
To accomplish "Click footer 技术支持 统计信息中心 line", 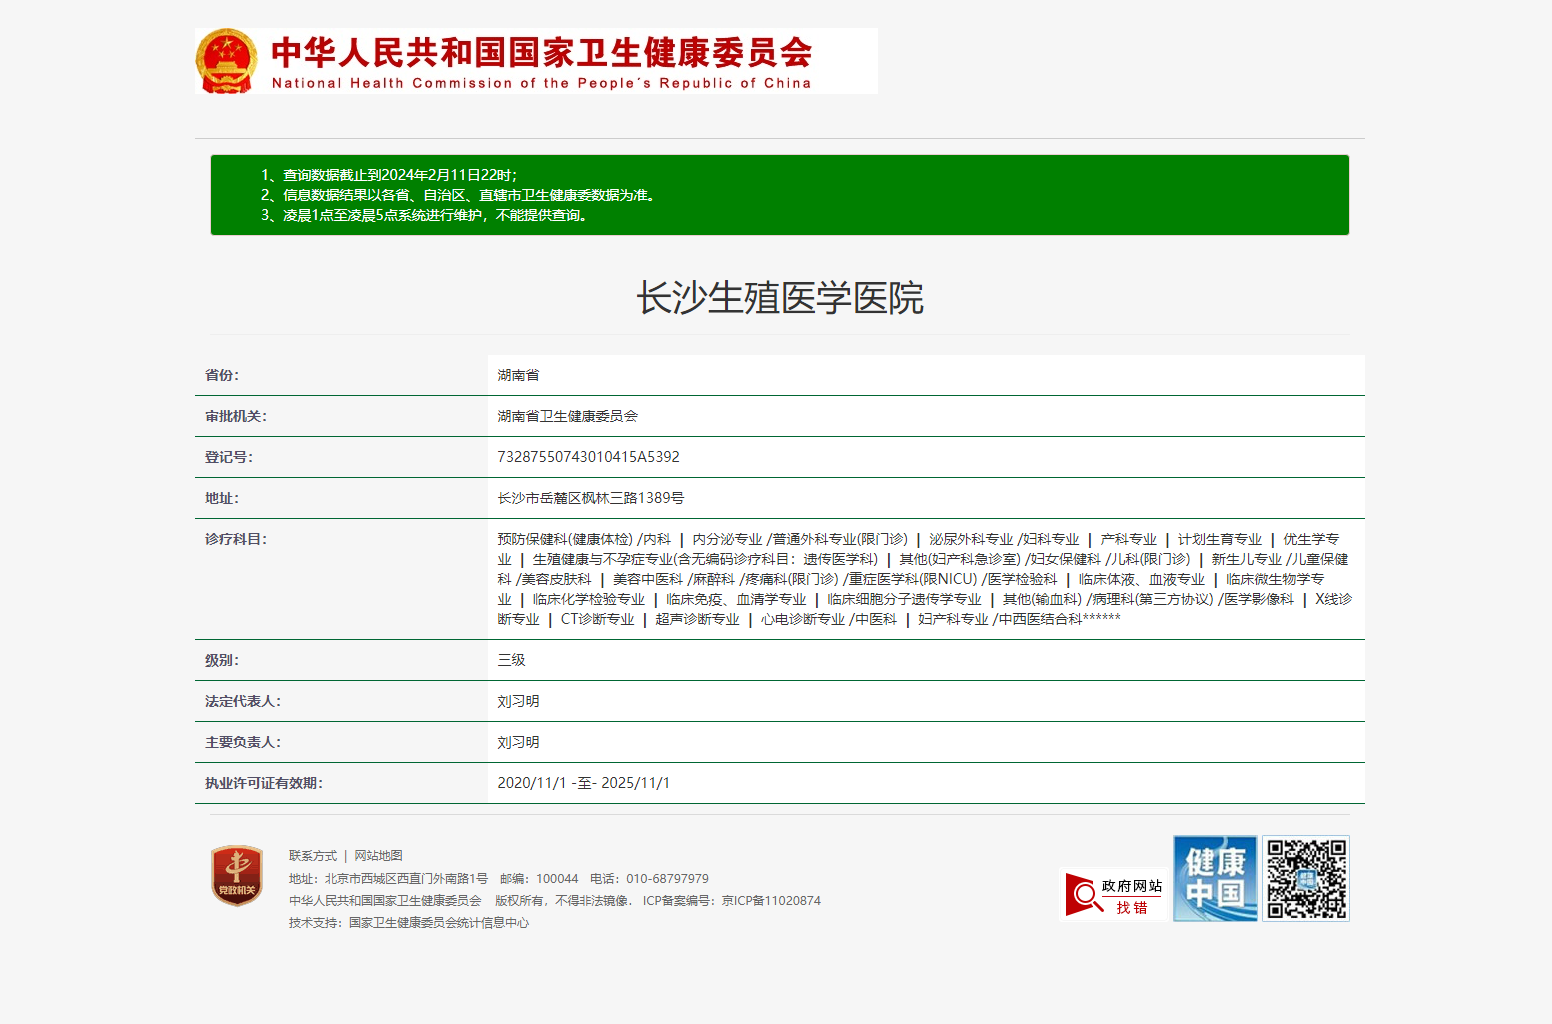I will [x=409, y=923].
